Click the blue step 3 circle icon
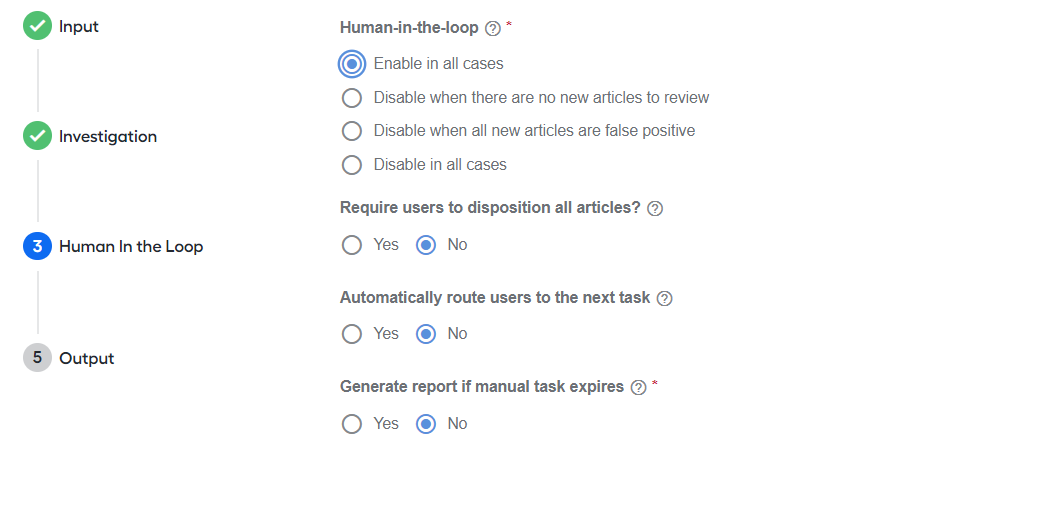This screenshot has width=1047, height=507. tap(37, 246)
